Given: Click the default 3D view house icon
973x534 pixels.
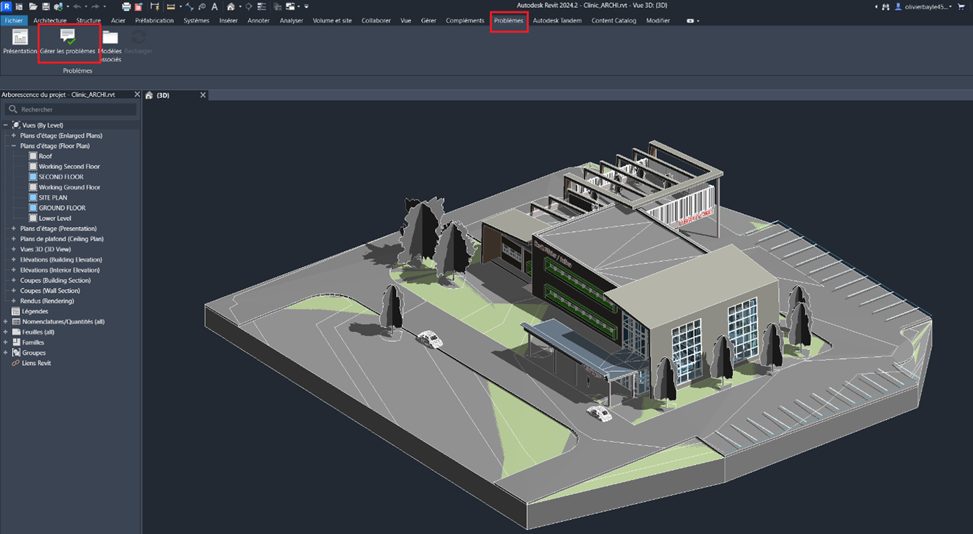Looking at the screenshot, I should coord(231,7).
